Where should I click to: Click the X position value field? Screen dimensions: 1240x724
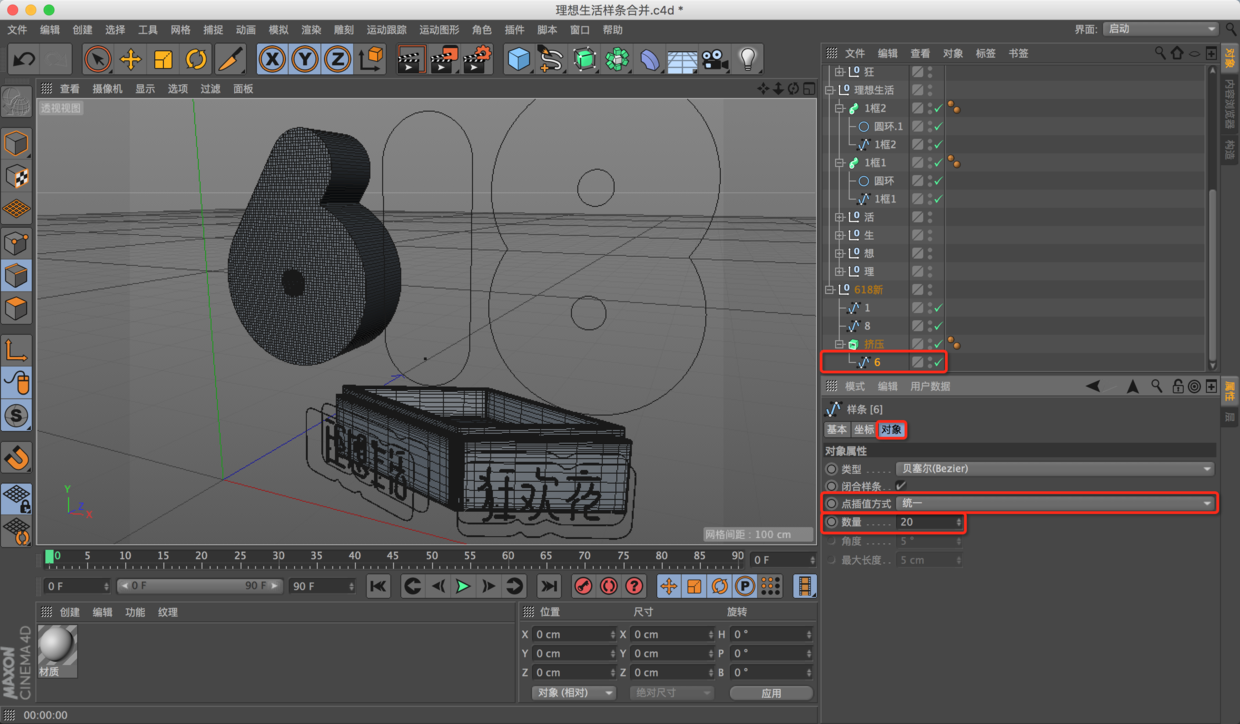tap(575, 634)
